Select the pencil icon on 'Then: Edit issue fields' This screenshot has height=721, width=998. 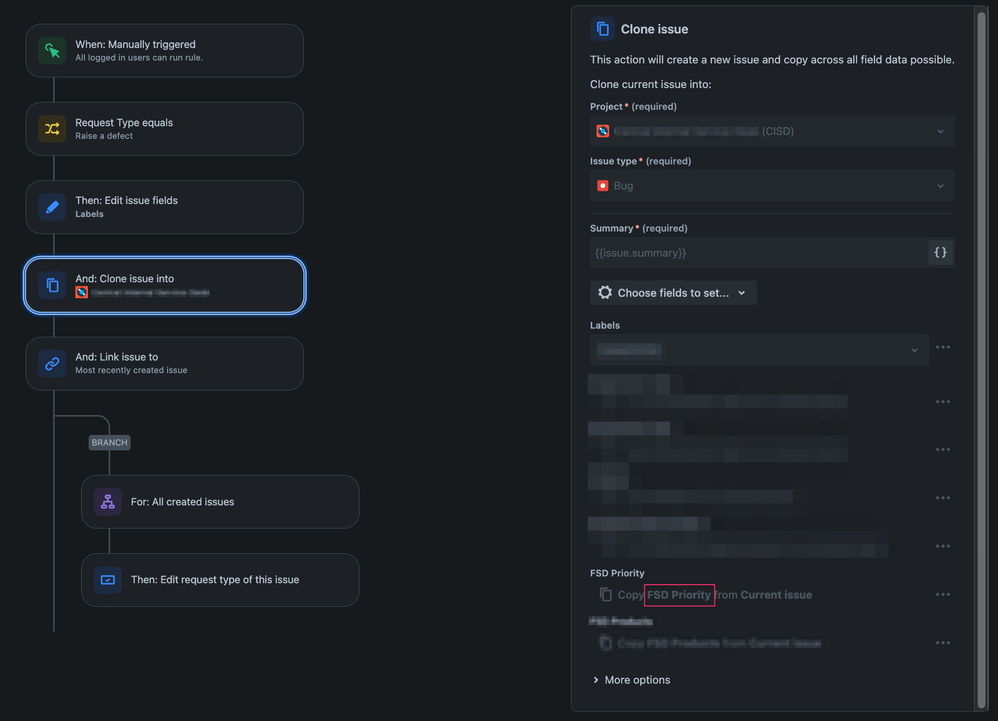pyautogui.click(x=51, y=206)
